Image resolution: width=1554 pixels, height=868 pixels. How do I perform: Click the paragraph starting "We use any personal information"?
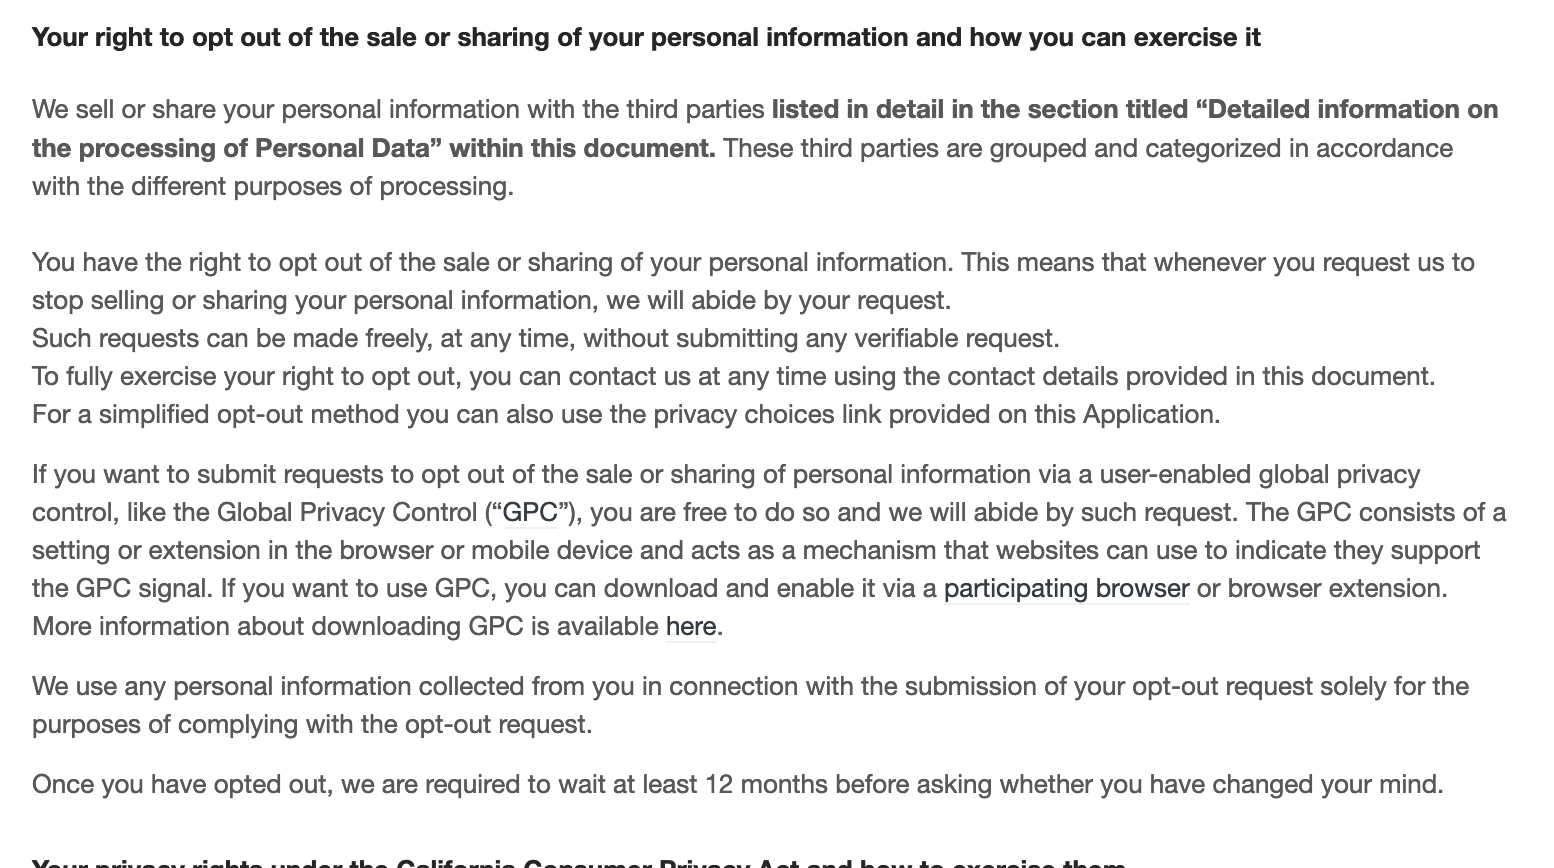point(749,687)
